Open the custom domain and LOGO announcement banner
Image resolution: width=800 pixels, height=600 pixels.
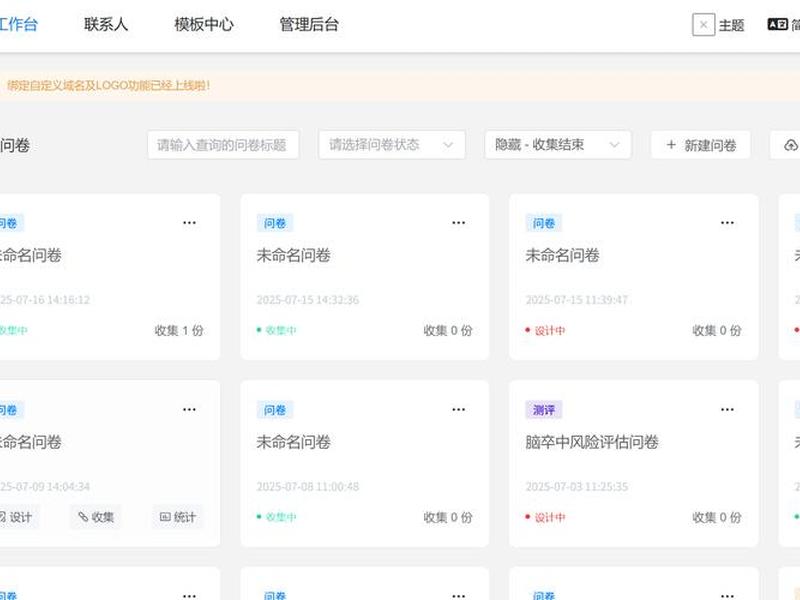coord(400,85)
